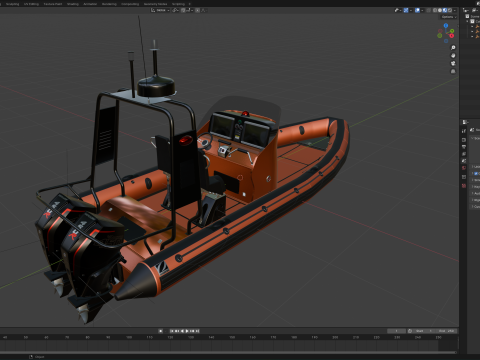Image resolution: width=480 pixels, height=360 pixels.
Task: Click the viewport zoom magnifier gizmo
Action: tap(453, 48)
